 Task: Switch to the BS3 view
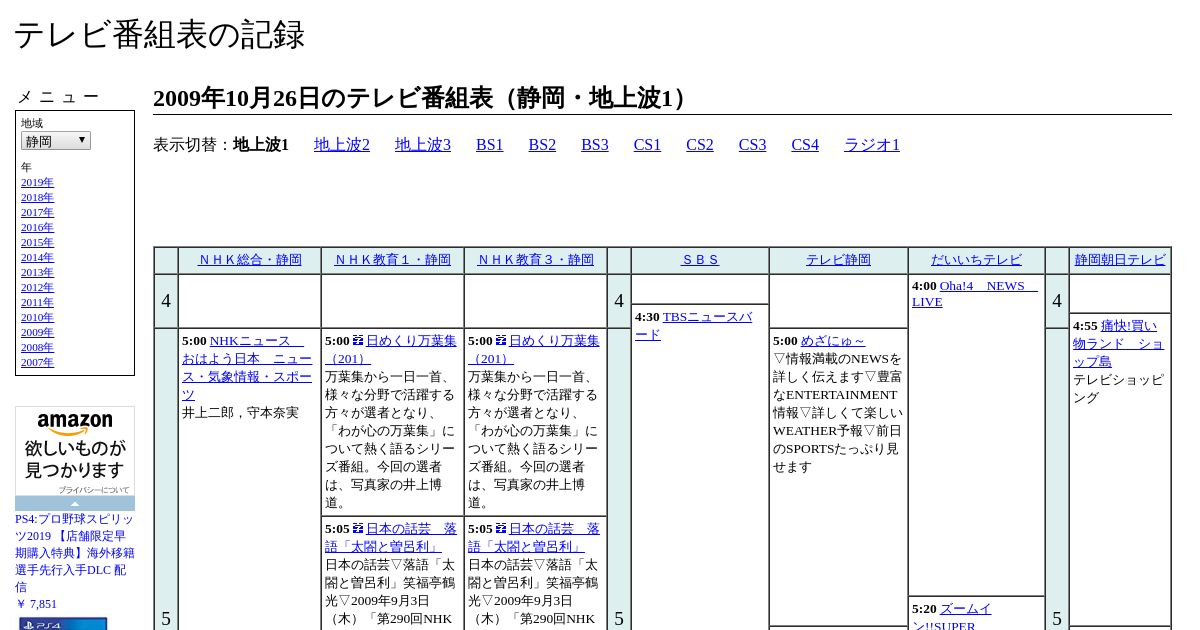click(595, 145)
